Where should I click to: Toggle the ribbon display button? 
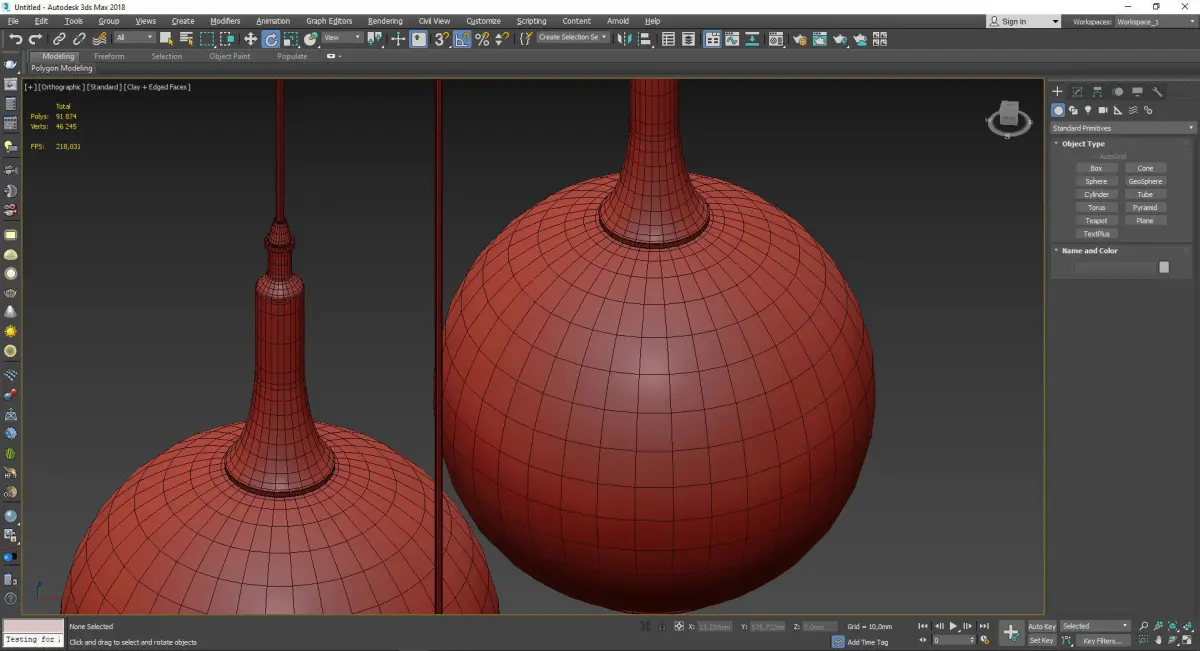click(712, 39)
